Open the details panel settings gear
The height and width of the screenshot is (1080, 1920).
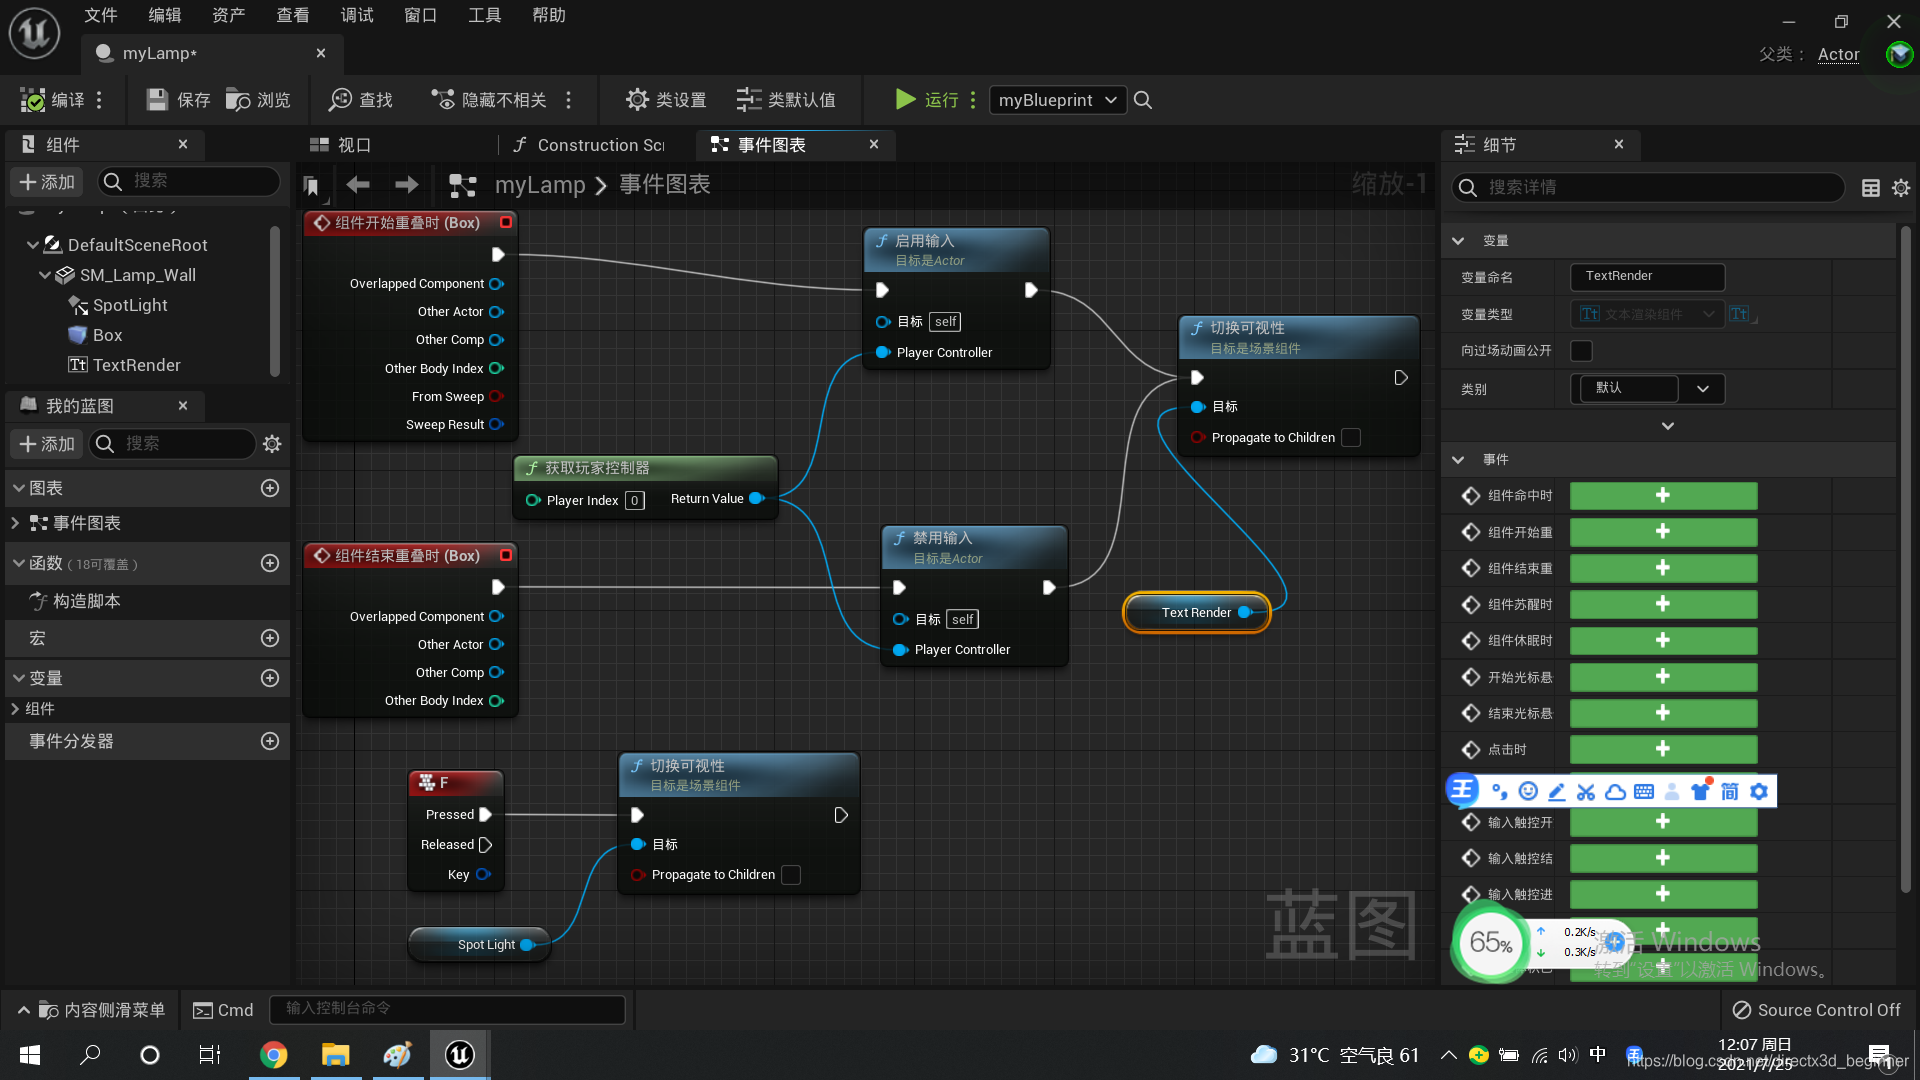[1901, 188]
